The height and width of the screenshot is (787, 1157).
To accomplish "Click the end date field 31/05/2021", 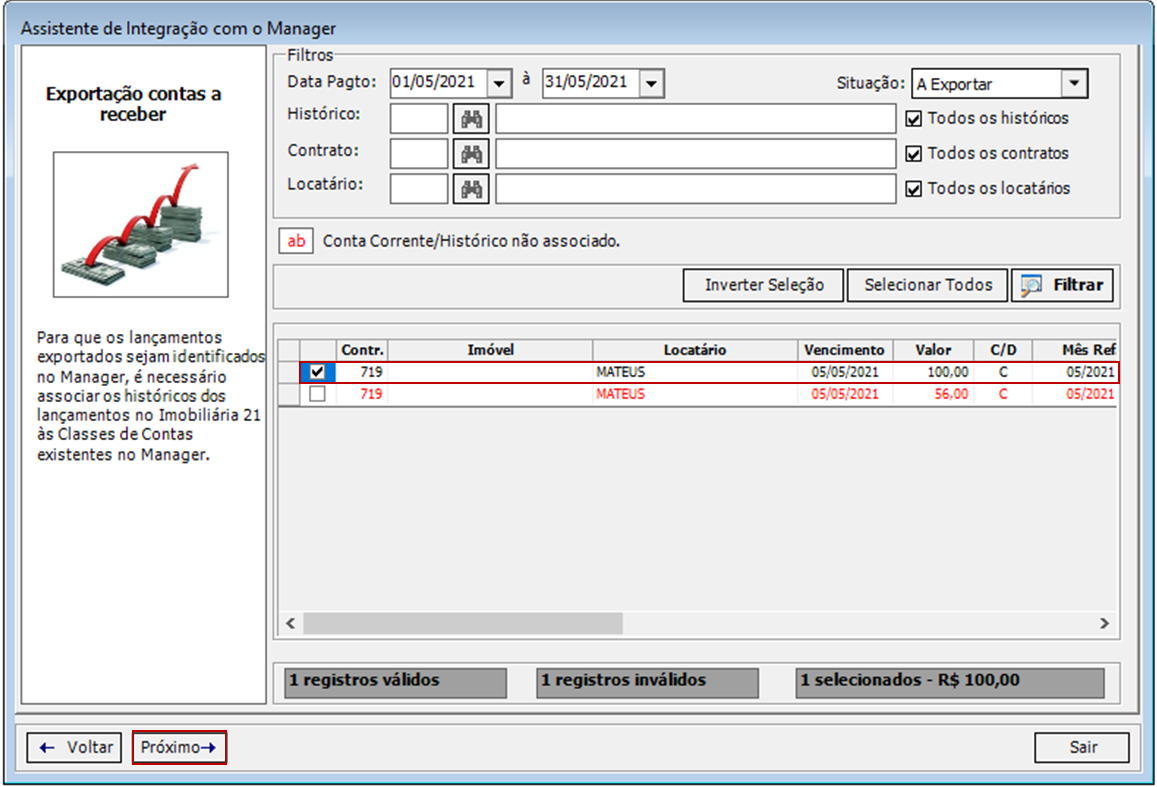I will pyautogui.click(x=591, y=83).
